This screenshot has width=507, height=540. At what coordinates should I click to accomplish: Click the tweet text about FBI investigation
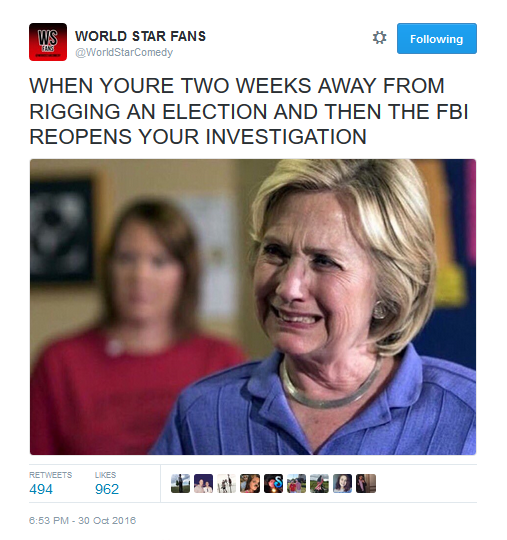(249, 111)
